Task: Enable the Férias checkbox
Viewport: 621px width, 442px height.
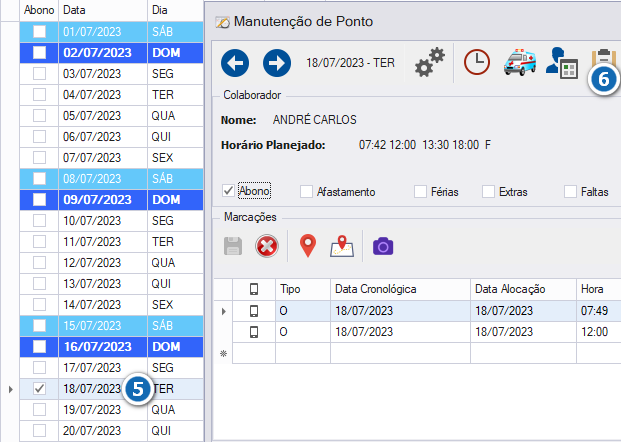Action: tap(420, 191)
